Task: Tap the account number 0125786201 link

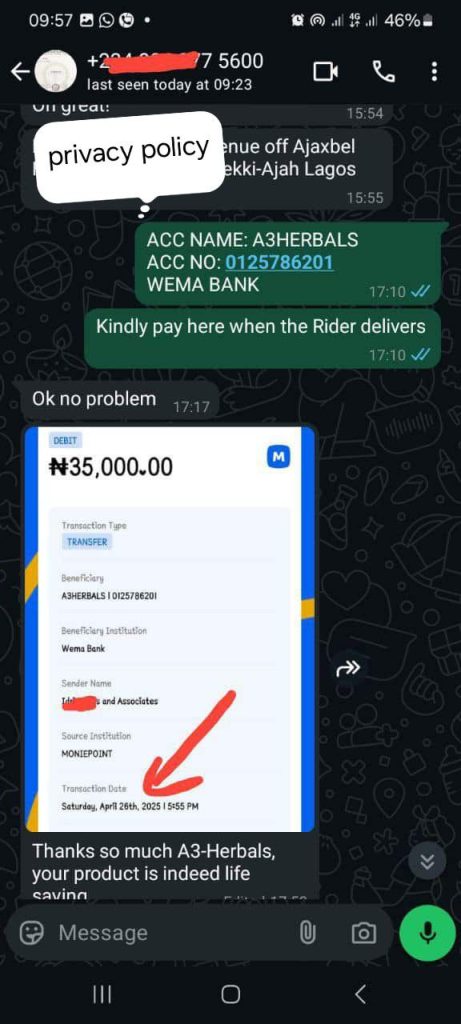Action: [x=279, y=262]
